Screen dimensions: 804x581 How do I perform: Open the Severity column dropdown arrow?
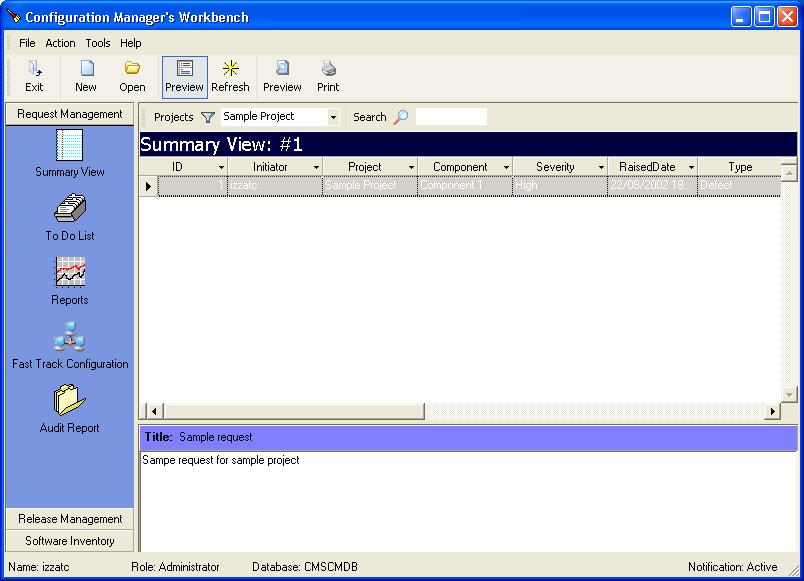601,167
